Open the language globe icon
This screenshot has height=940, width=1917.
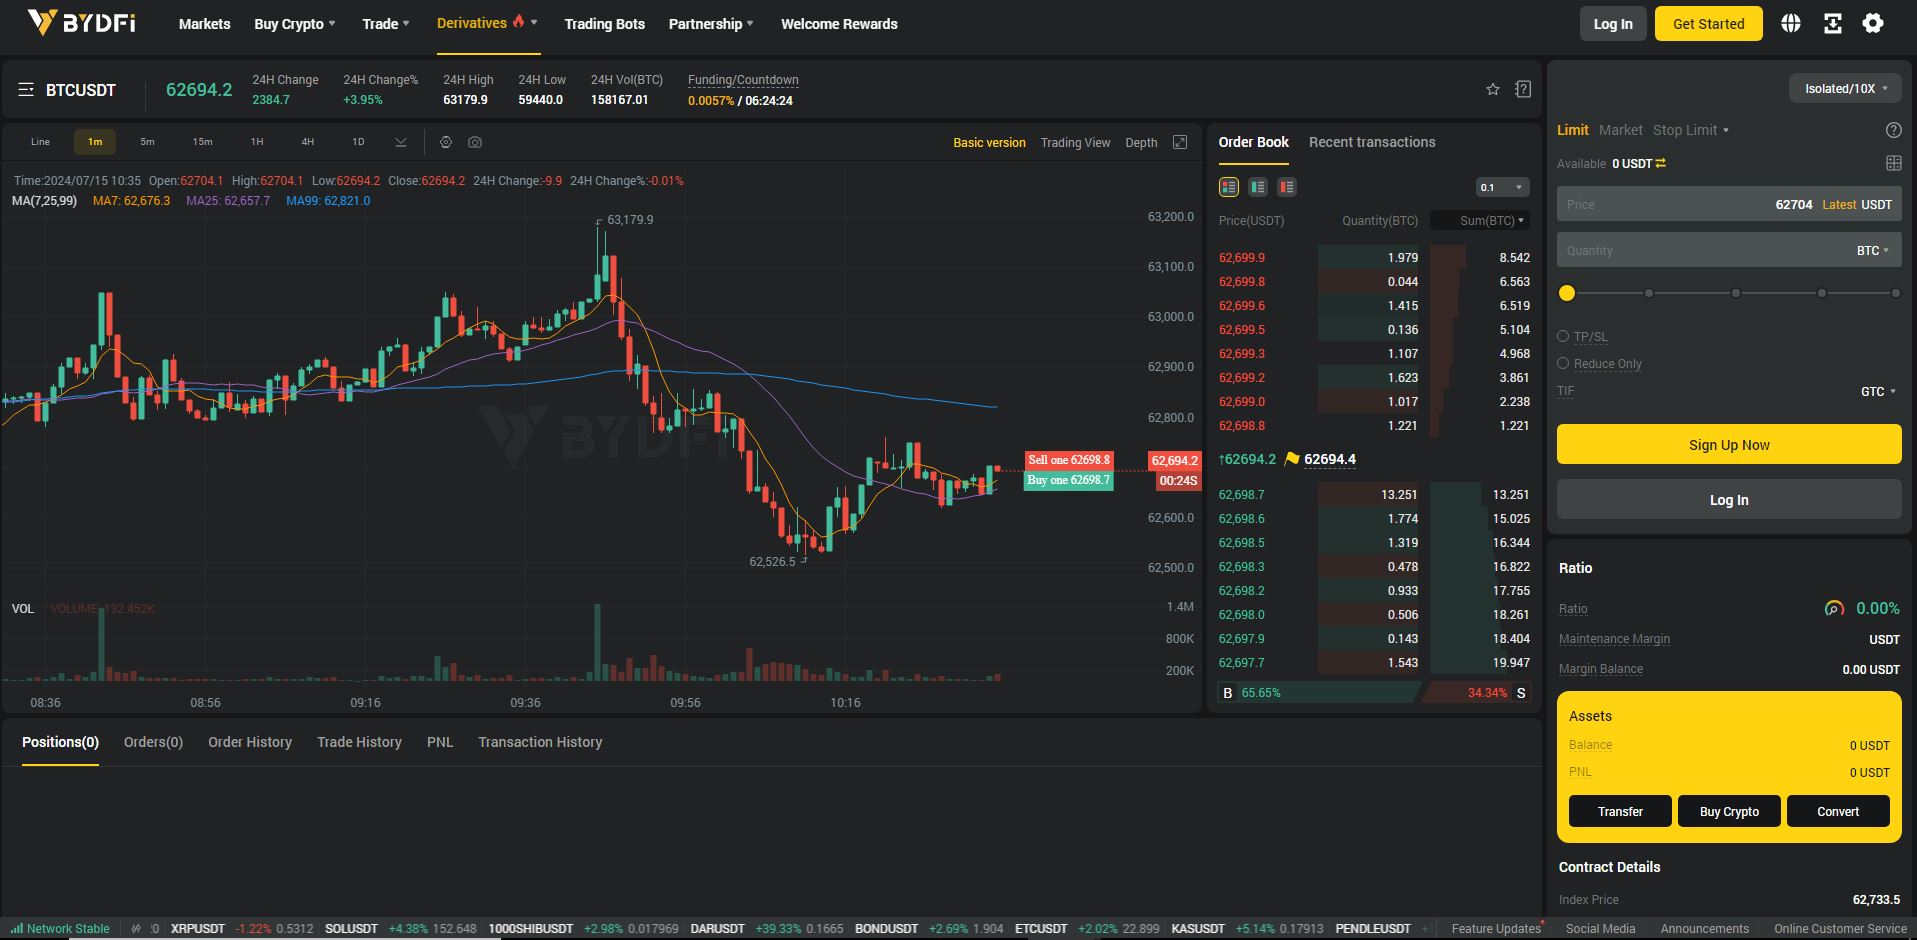[1791, 24]
